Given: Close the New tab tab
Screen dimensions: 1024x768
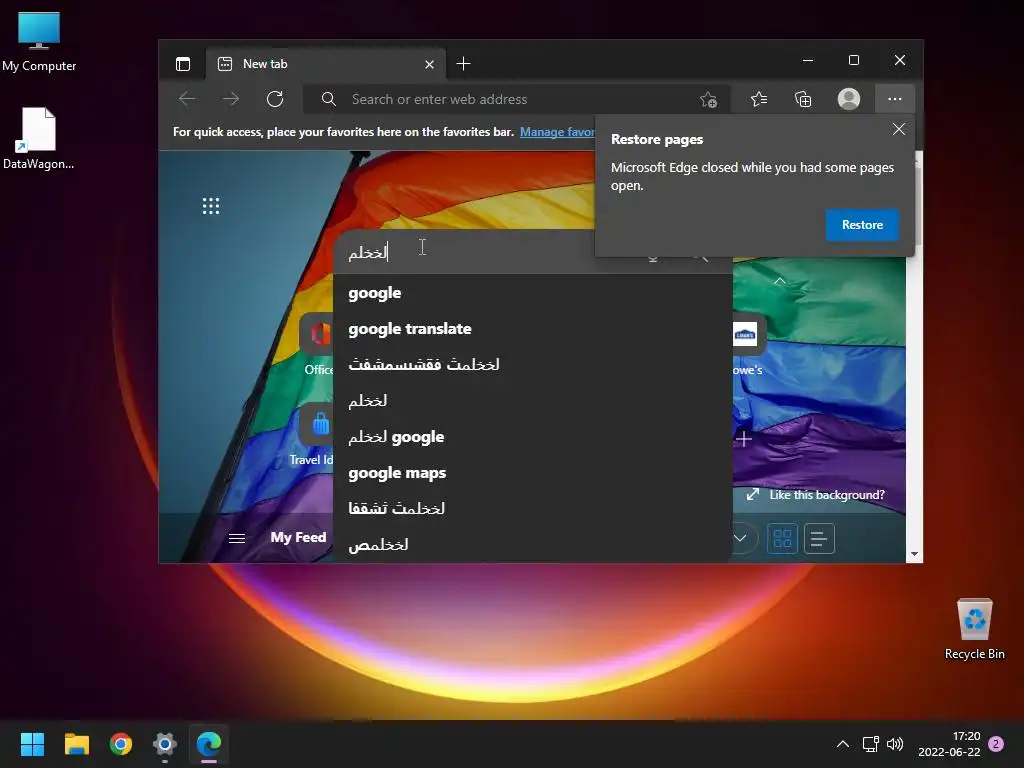Looking at the screenshot, I should click(429, 65).
